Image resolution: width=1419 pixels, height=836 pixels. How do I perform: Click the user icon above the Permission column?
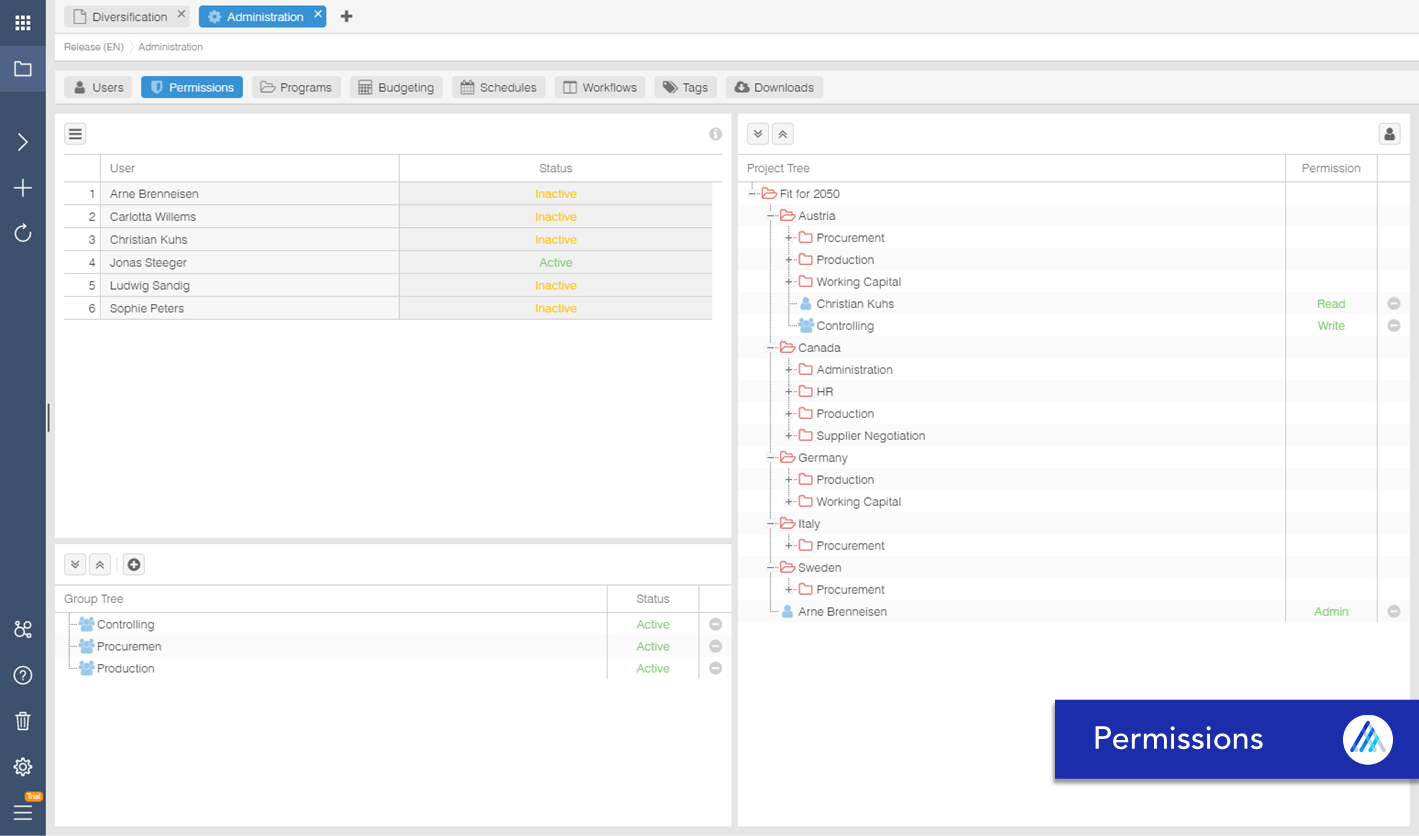pos(1389,133)
